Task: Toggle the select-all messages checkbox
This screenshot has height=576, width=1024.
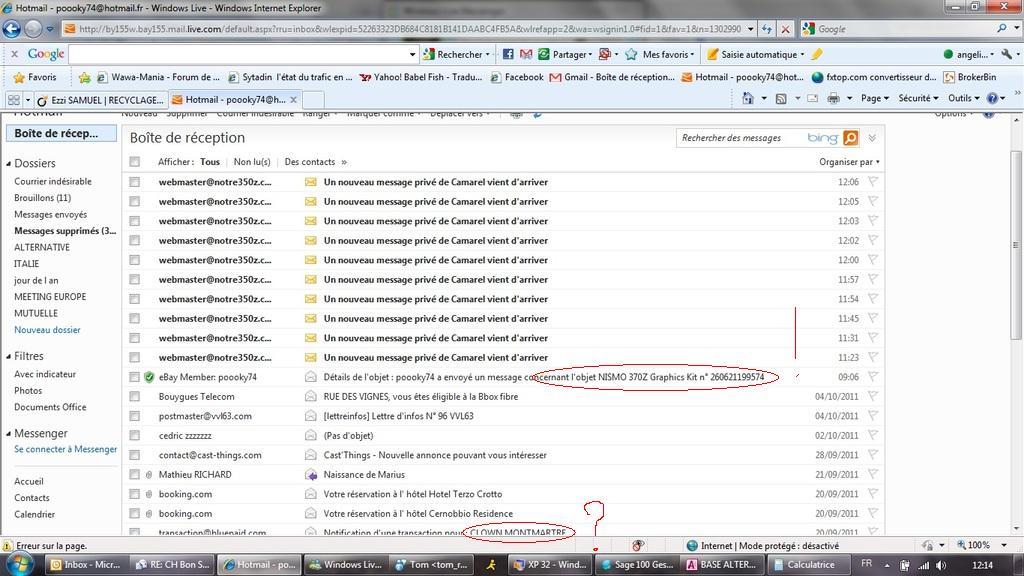Action: (x=135, y=162)
